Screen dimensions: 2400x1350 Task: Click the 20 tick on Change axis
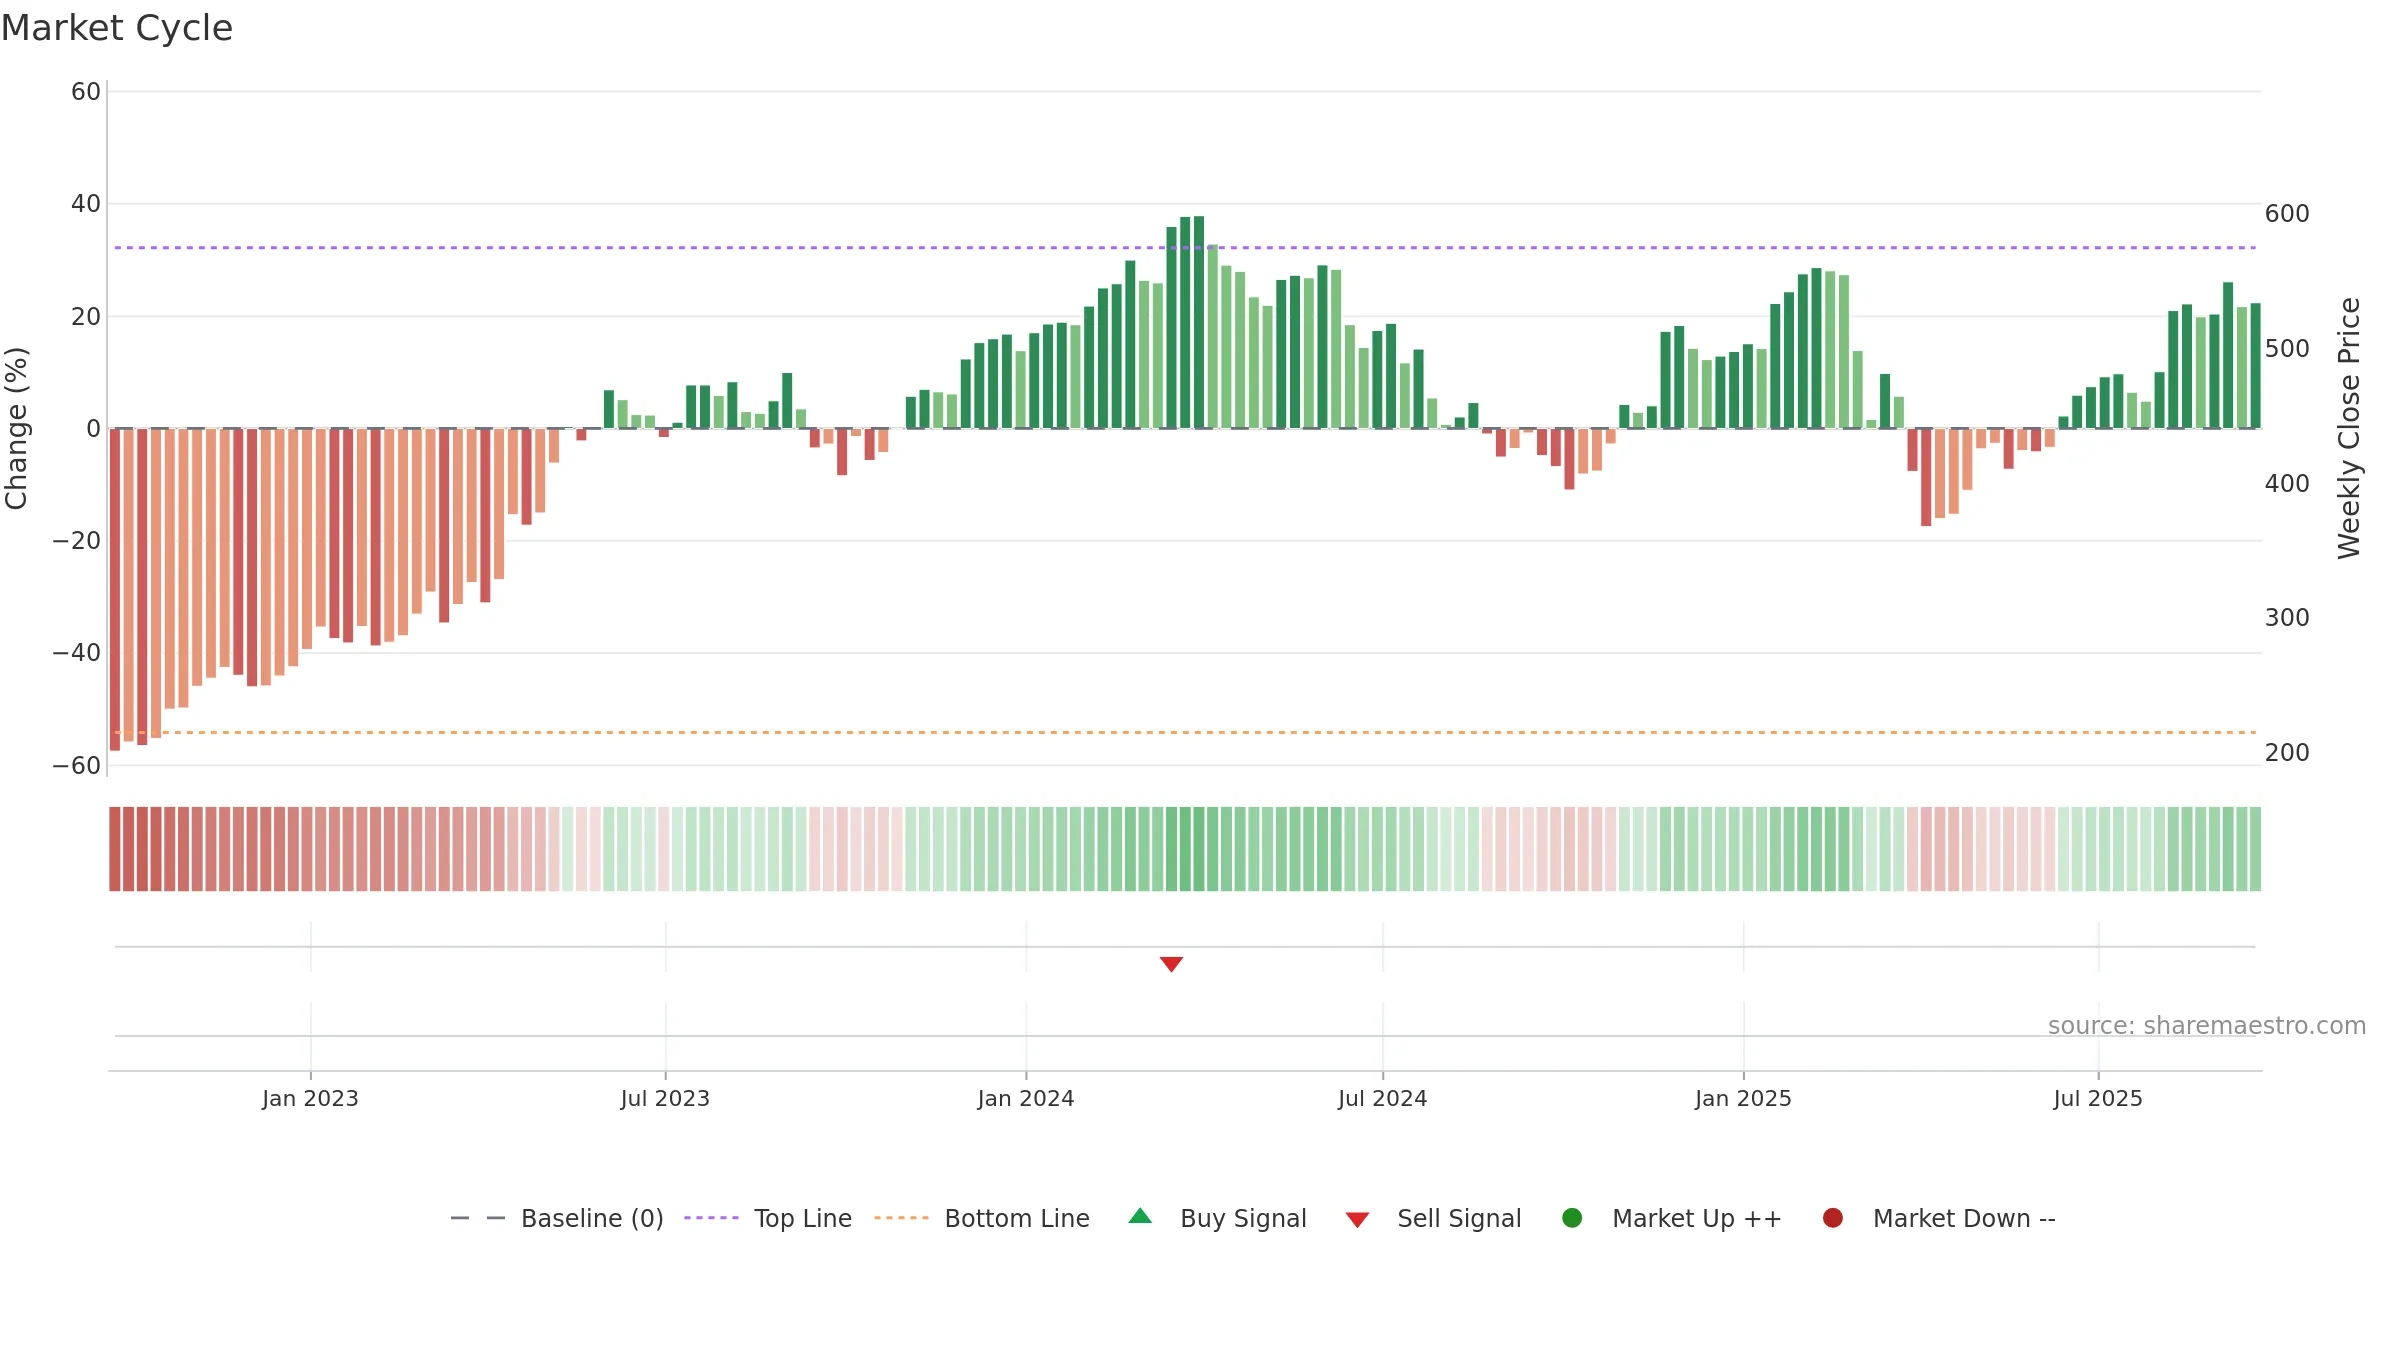pos(86,317)
